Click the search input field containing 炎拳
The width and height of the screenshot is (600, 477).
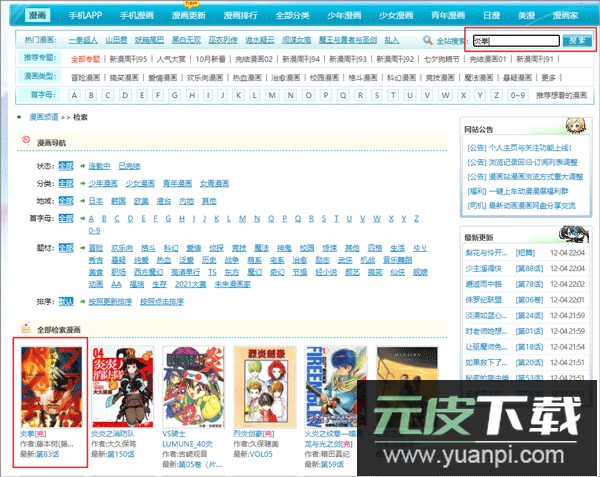tap(514, 41)
